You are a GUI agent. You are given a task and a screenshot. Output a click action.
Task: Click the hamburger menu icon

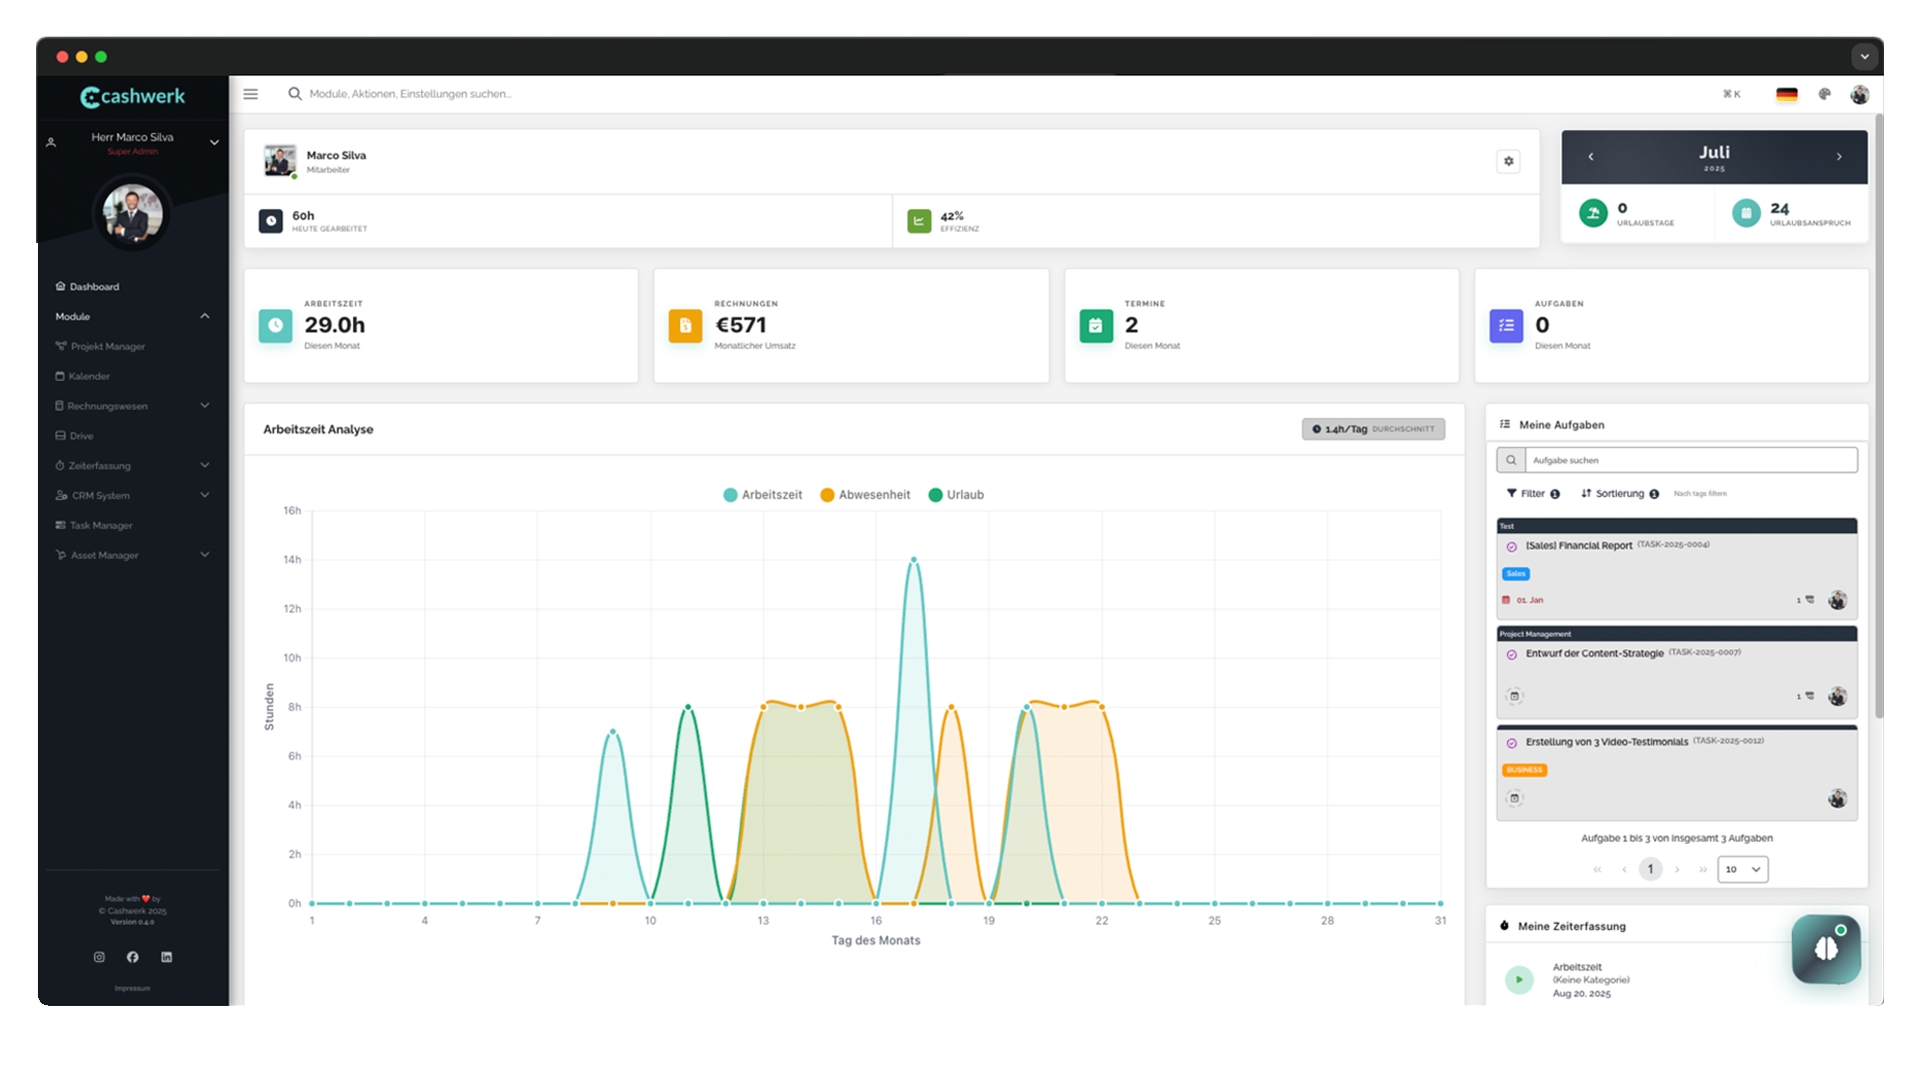pos(251,94)
